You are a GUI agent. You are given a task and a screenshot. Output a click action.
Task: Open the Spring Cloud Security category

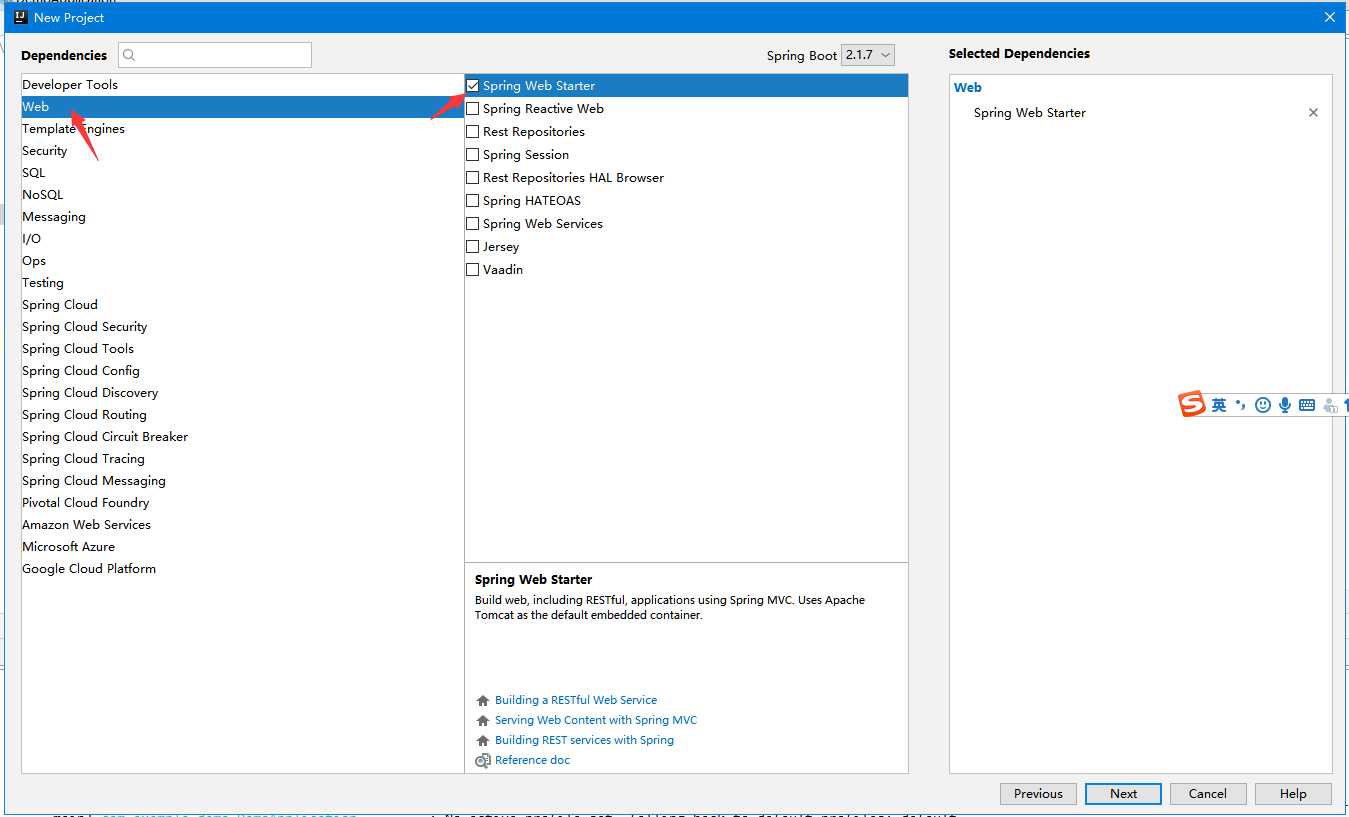[x=243, y=327]
